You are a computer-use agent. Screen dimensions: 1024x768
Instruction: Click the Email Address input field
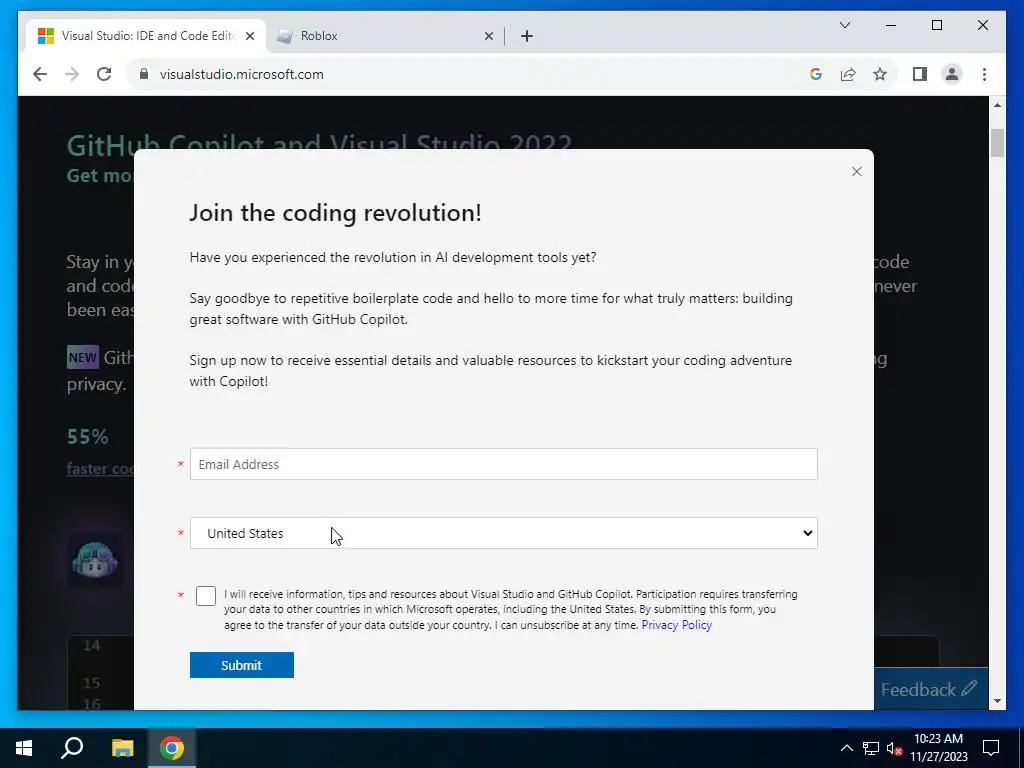pos(504,464)
